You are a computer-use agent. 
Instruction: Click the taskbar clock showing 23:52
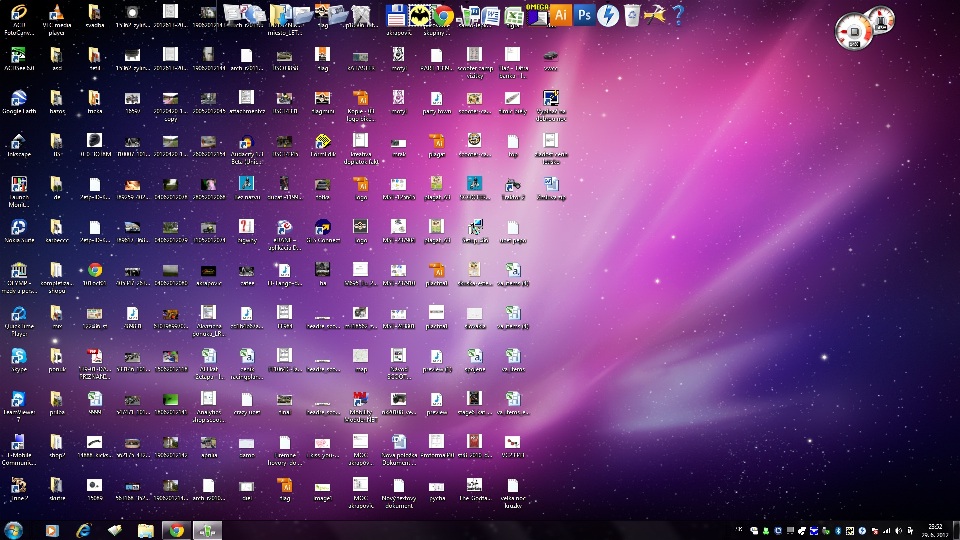935,529
